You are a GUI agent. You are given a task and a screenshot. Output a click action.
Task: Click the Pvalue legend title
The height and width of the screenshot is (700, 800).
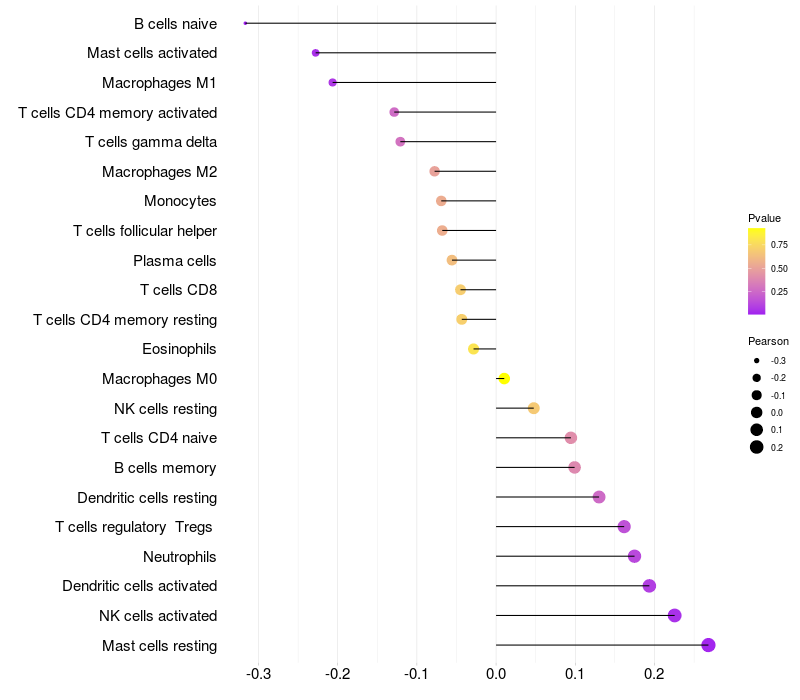[x=764, y=218]
